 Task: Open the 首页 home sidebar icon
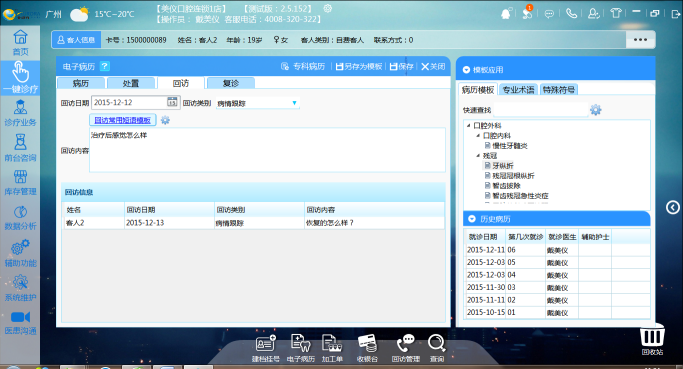tap(20, 43)
